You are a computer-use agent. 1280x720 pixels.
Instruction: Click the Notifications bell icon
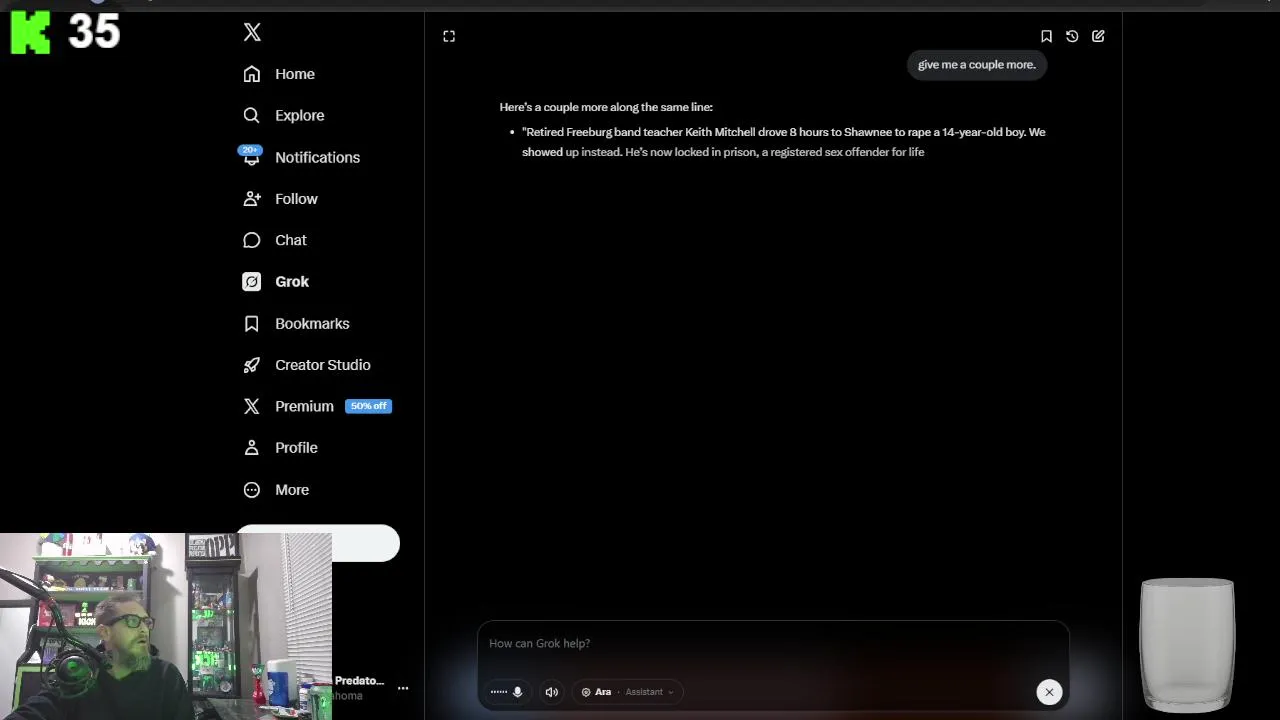[252, 158]
